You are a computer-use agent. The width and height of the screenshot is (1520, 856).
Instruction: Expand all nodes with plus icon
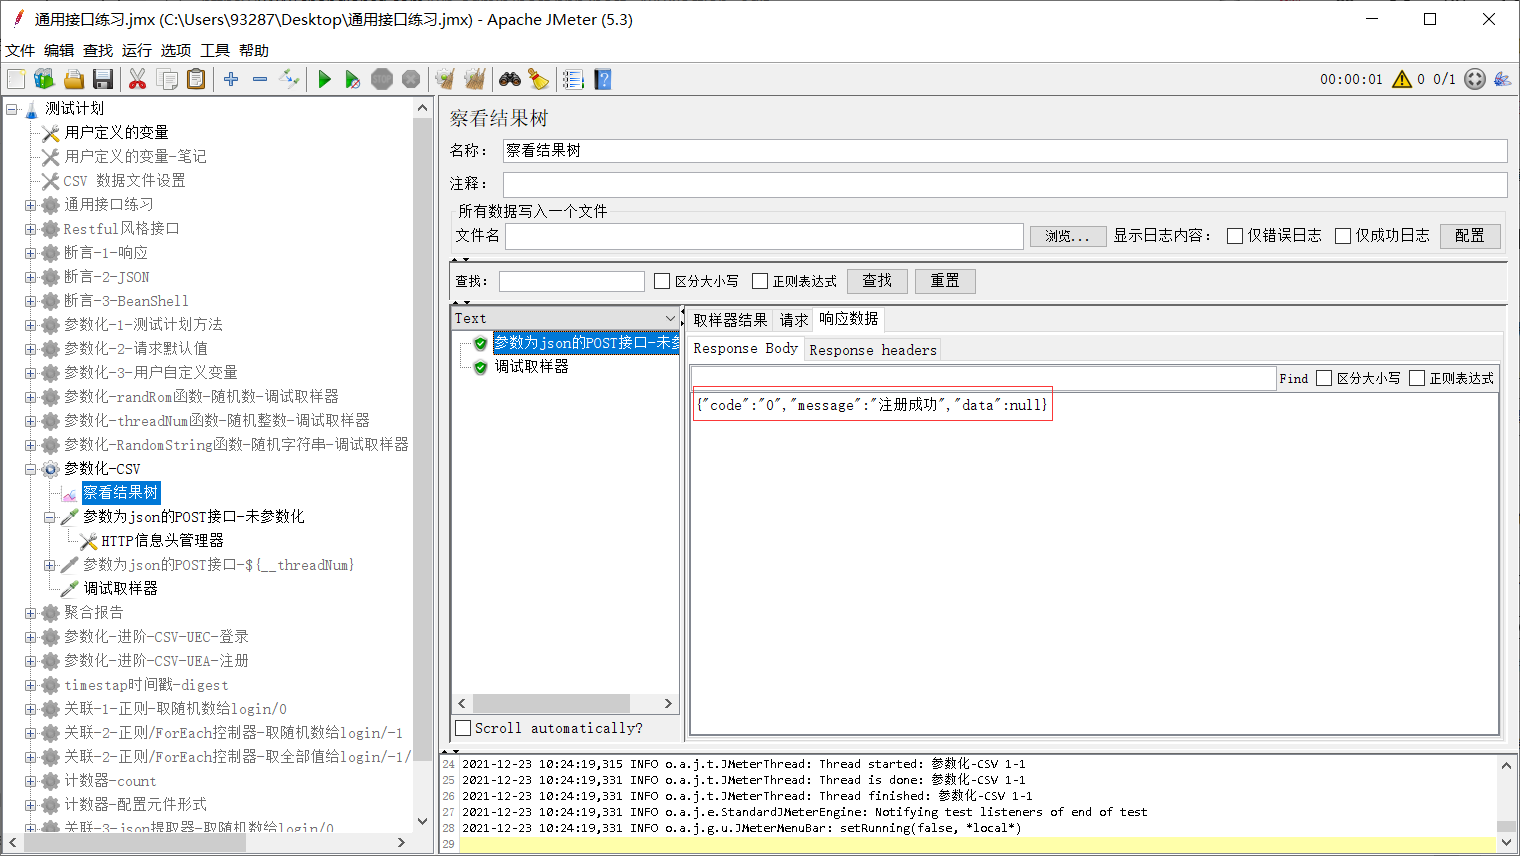point(231,79)
